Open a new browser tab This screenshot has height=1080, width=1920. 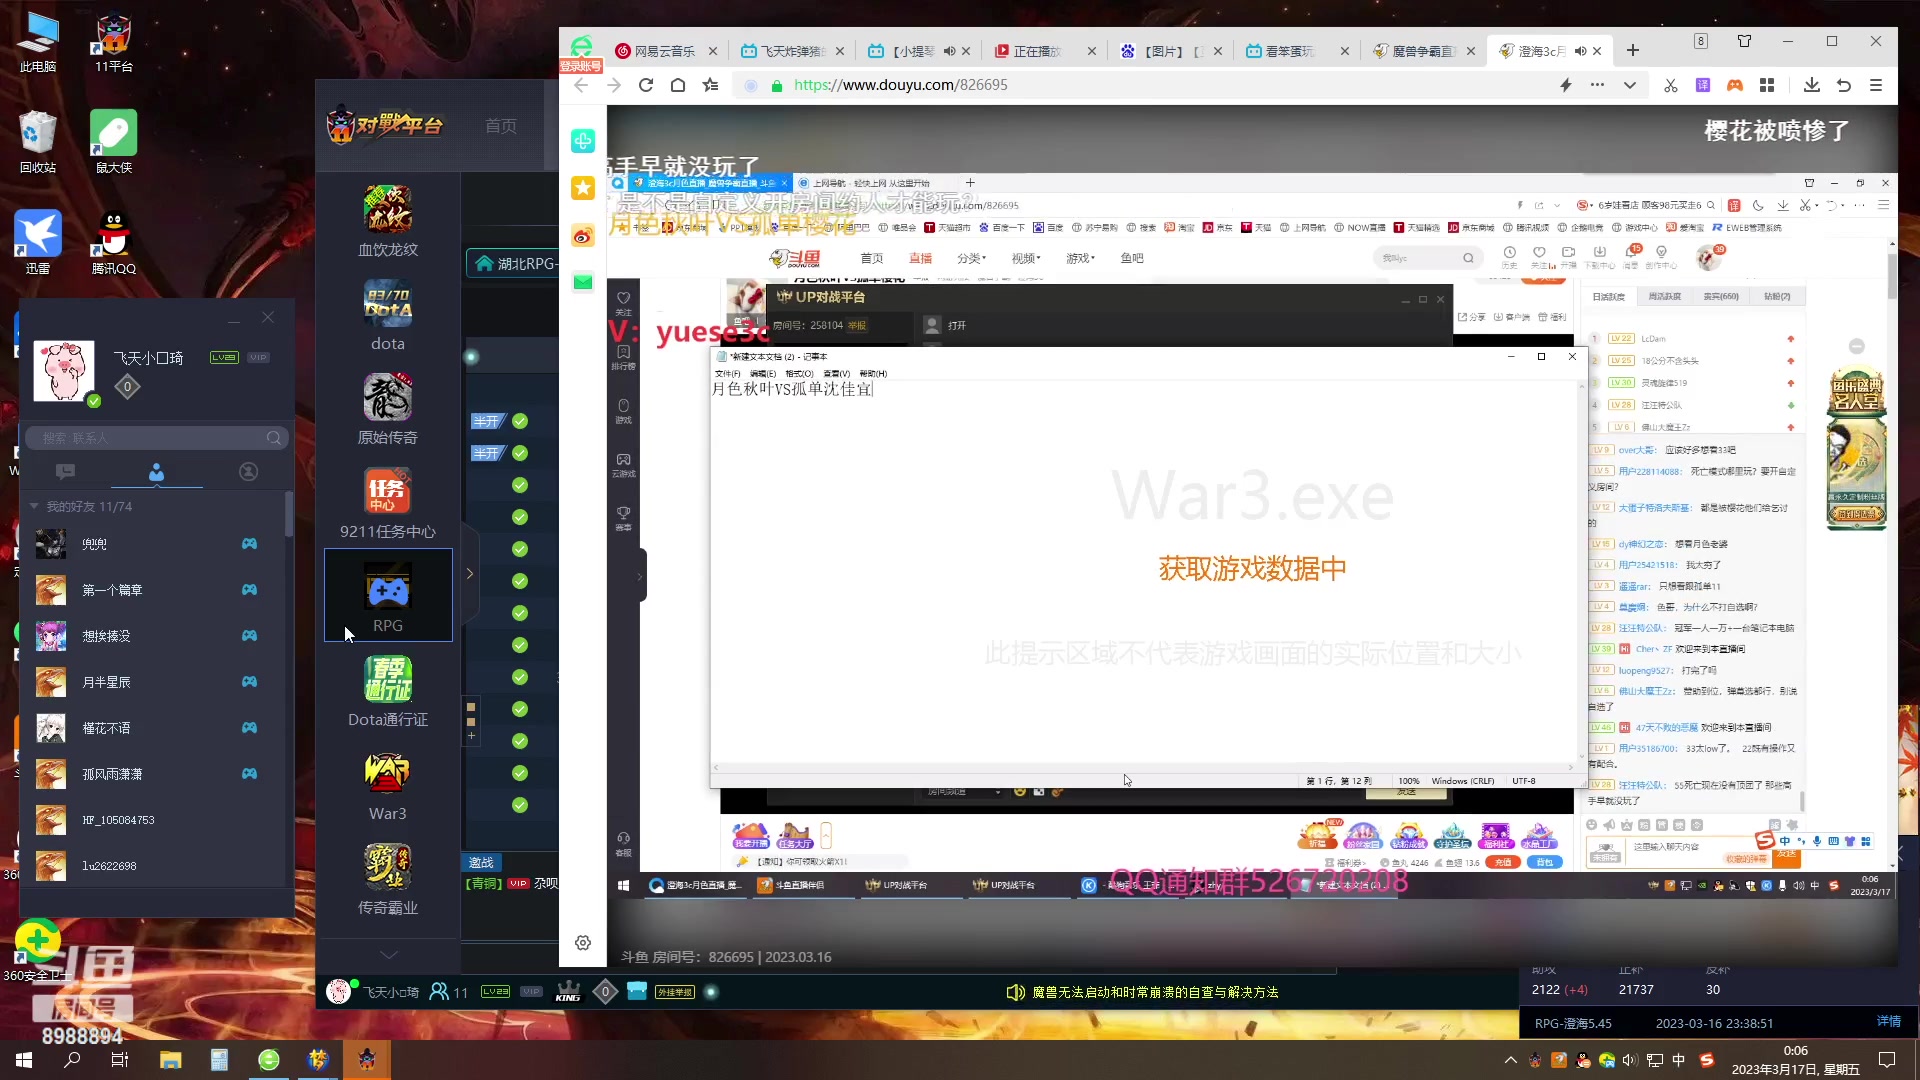pos(1633,51)
